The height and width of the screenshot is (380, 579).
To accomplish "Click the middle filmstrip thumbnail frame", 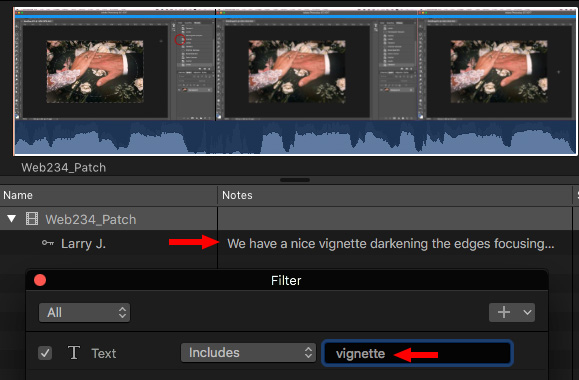I will pos(317,65).
